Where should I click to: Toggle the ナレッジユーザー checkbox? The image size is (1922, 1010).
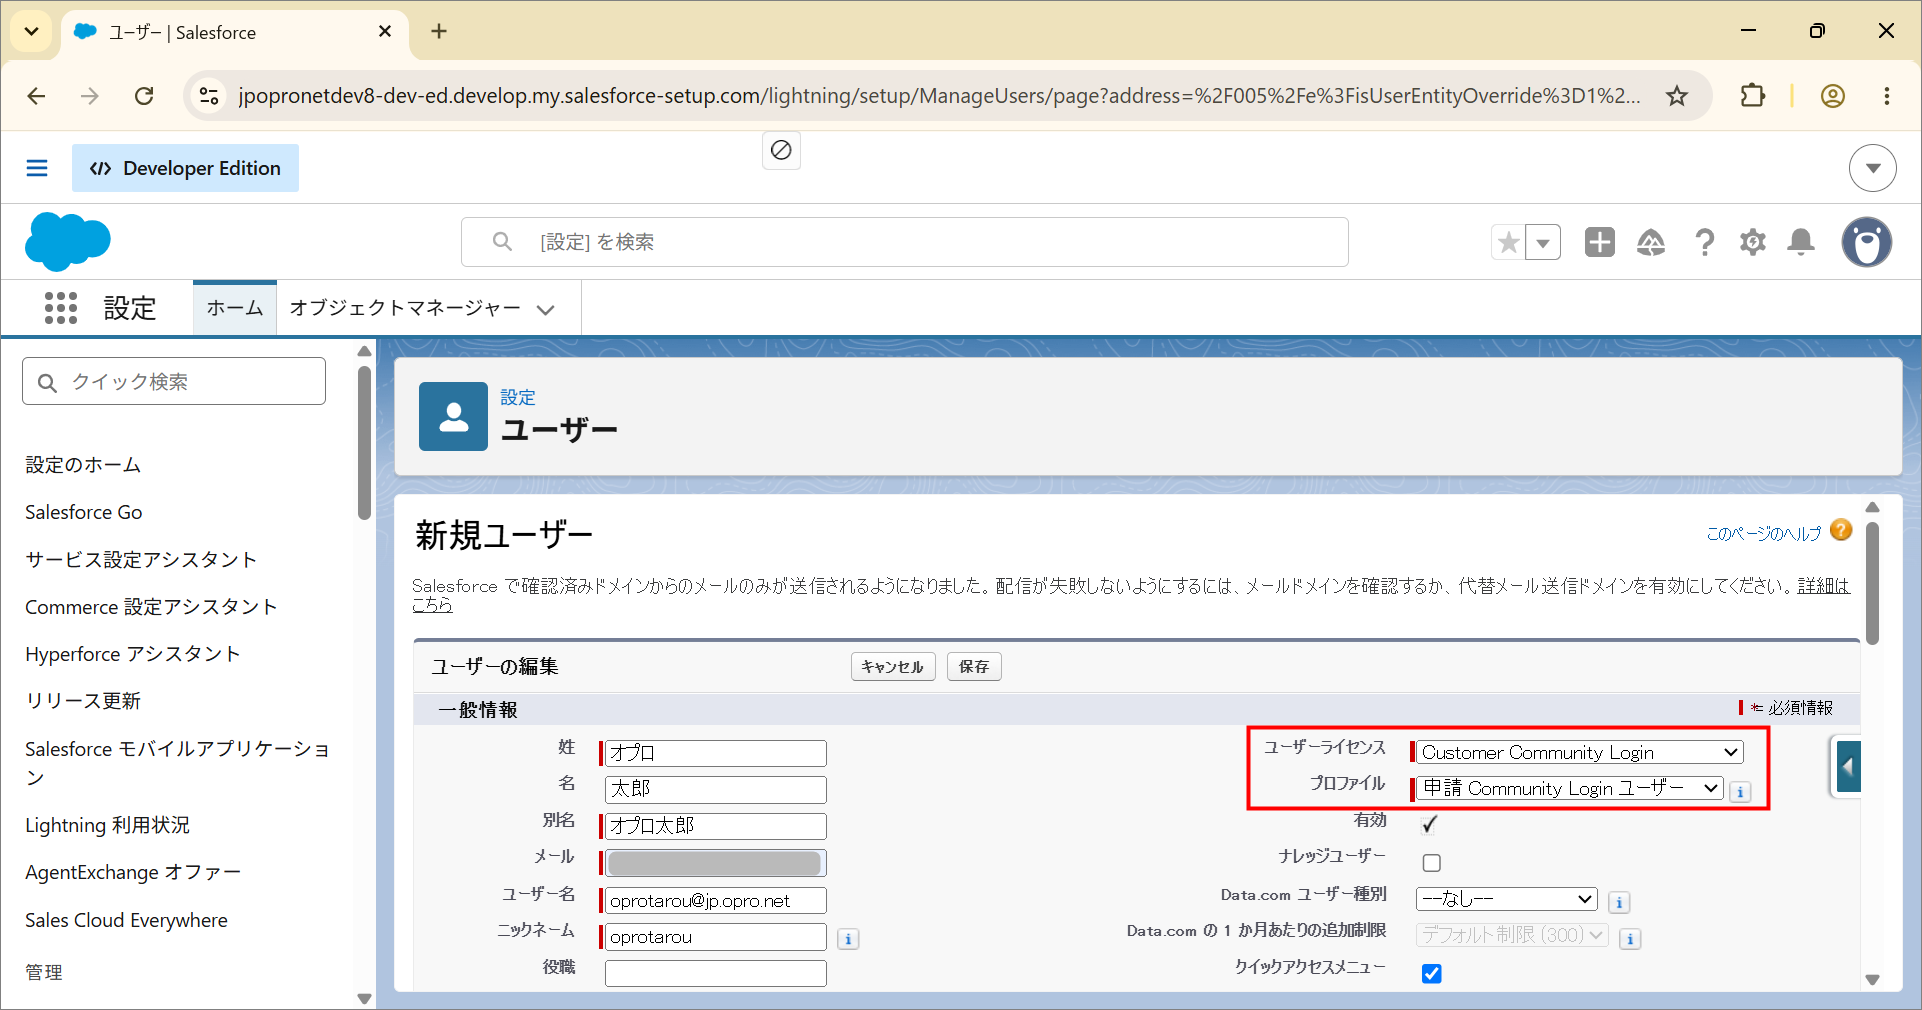click(1432, 862)
